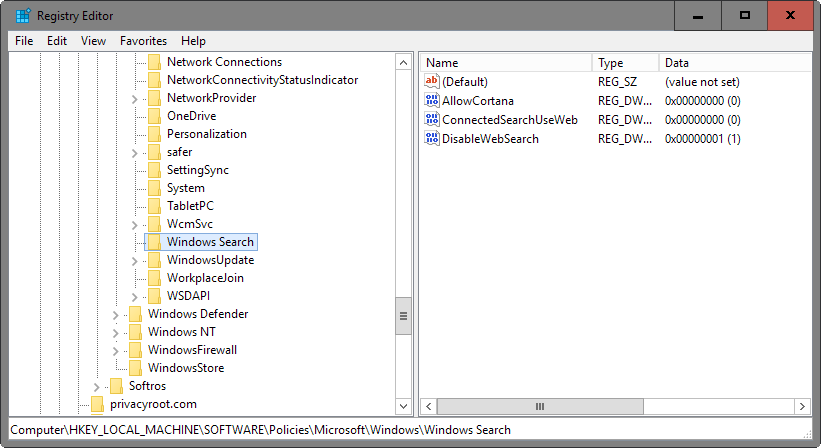The width and height of the screenshot is (821, 448).
Task: Click the AllowCortana DWORD value icon
Action: pyautogui.click(x=432, y=100)
